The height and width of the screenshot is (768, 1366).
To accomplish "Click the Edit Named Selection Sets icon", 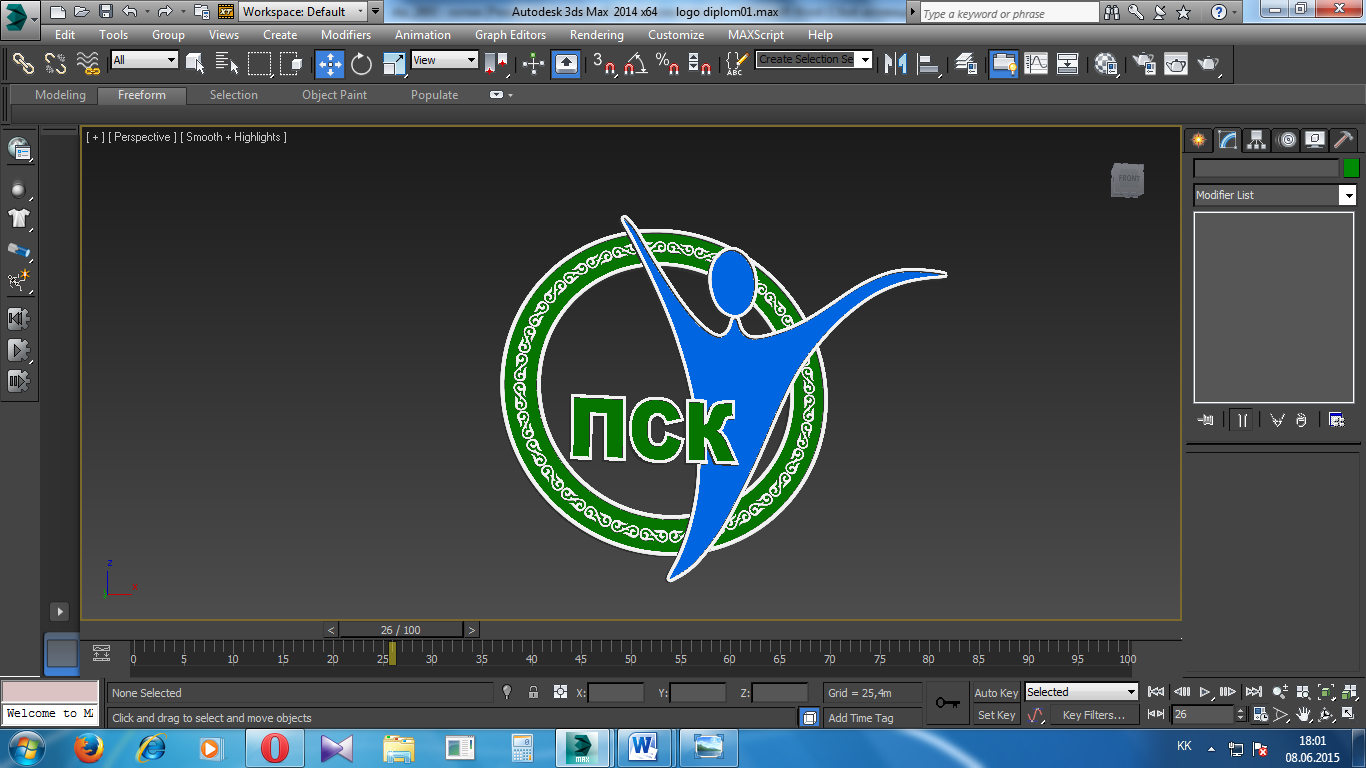I will click(735, 63).
